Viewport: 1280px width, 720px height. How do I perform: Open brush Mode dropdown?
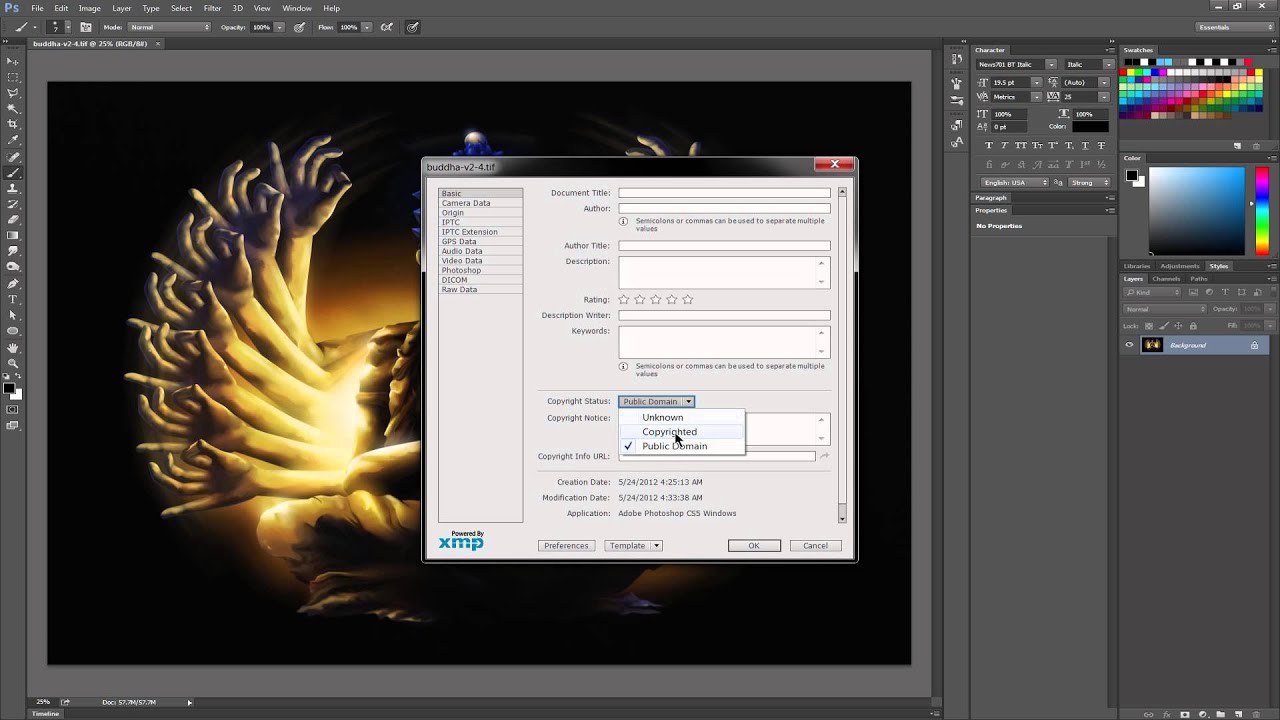(168, 27)
